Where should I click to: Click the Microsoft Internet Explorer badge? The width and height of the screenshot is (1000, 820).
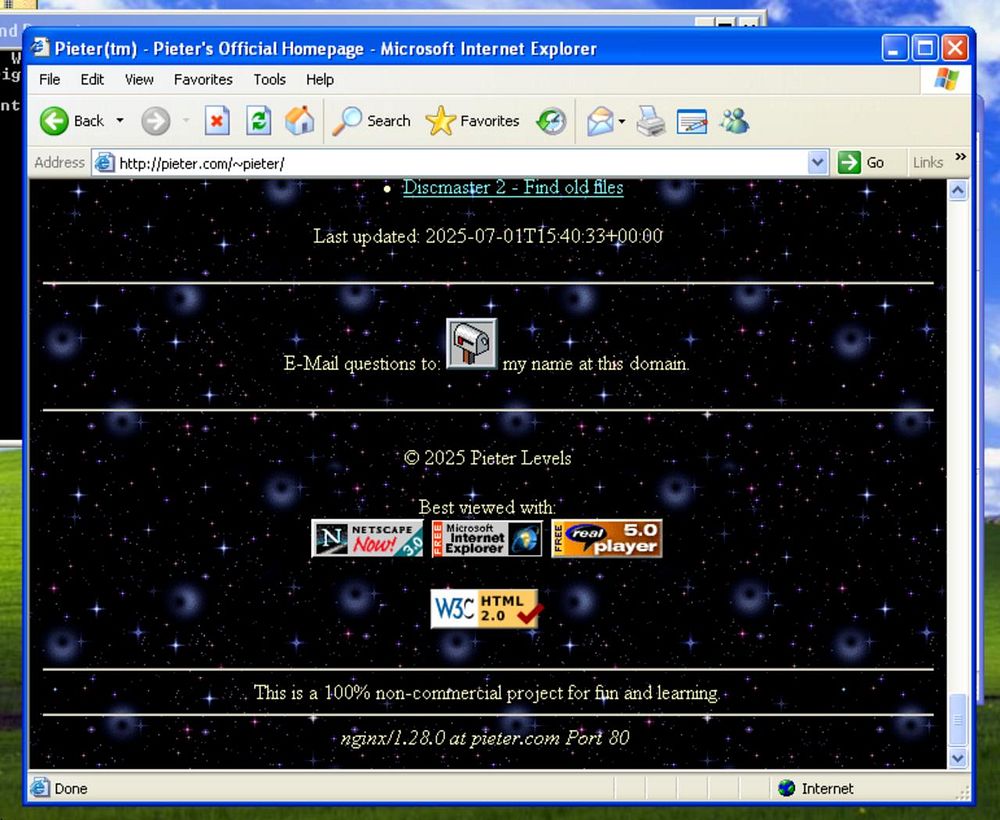tap(487, 538)
